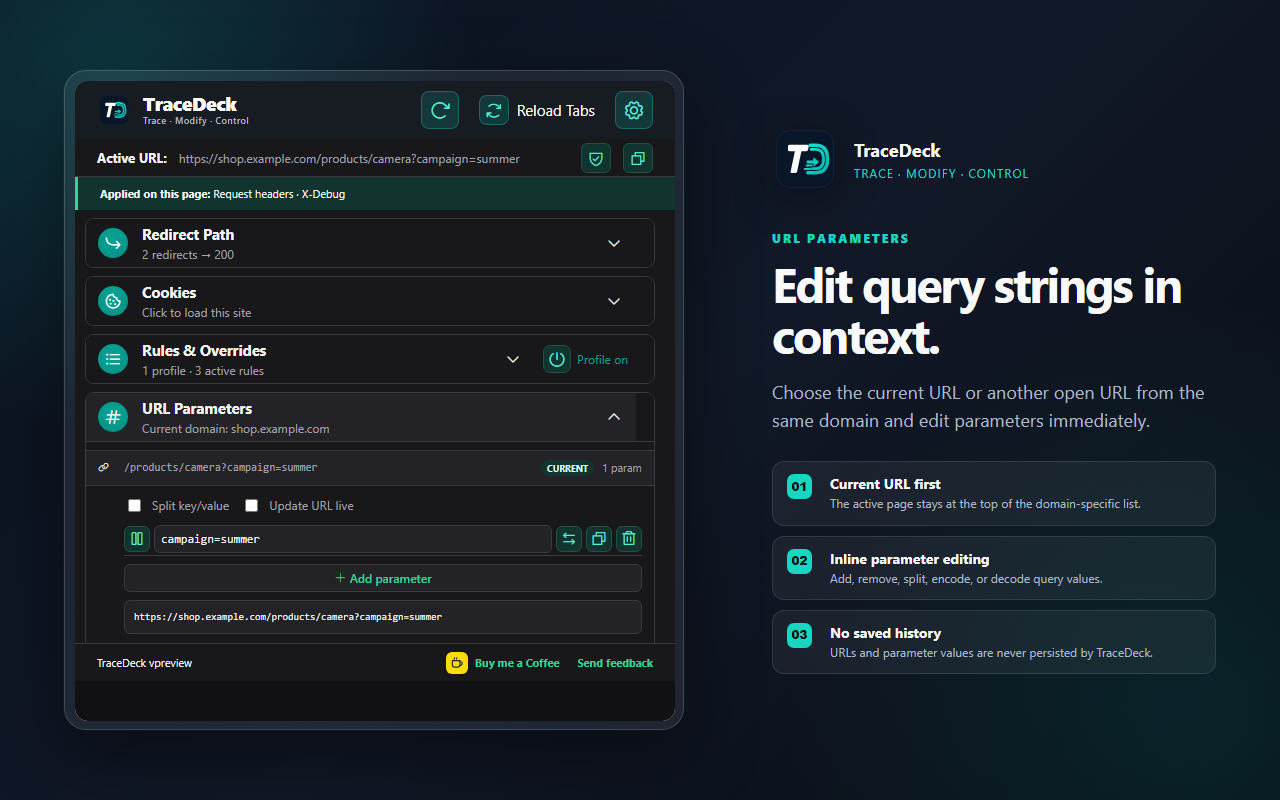Delete the campaign=summer parameter with trash icon
1280x800 pixels.
pyautogui.click(x=628, y=539)
